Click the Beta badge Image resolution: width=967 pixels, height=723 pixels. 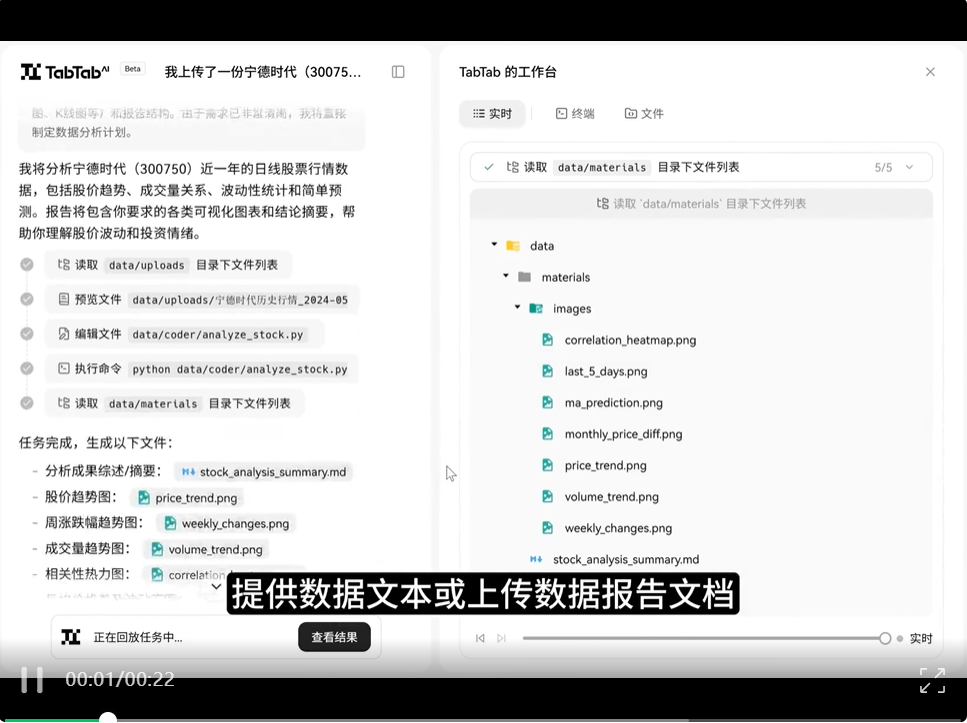pyautogui.click(x=133, y=69)
